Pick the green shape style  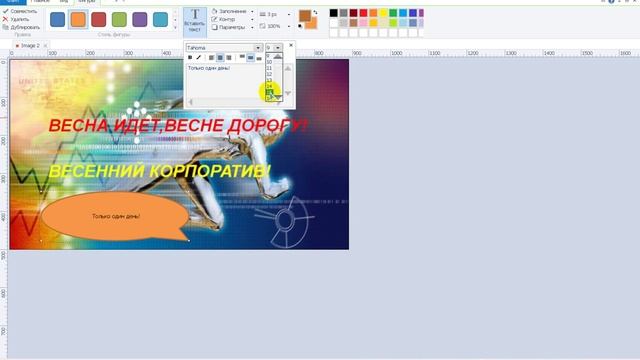point(119,19)
